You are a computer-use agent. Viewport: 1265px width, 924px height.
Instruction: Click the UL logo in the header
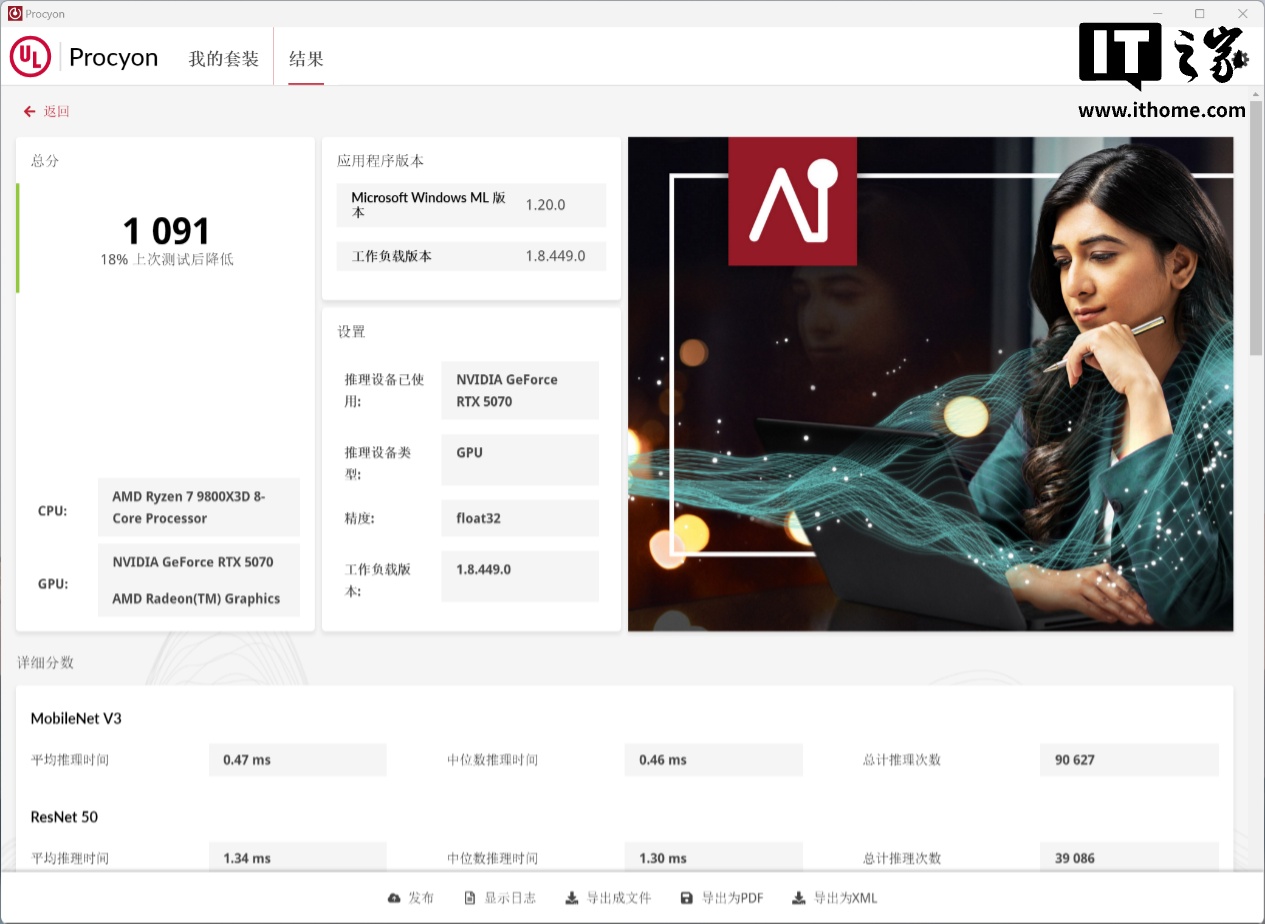30,57
